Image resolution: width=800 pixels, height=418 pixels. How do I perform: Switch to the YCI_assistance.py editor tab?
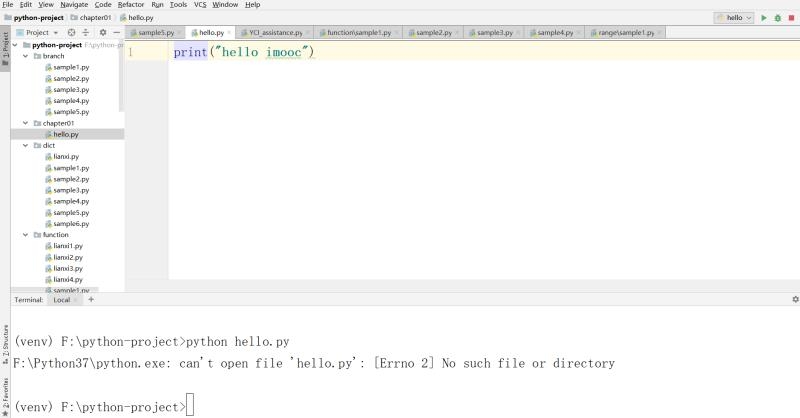[x=272, y=33]
